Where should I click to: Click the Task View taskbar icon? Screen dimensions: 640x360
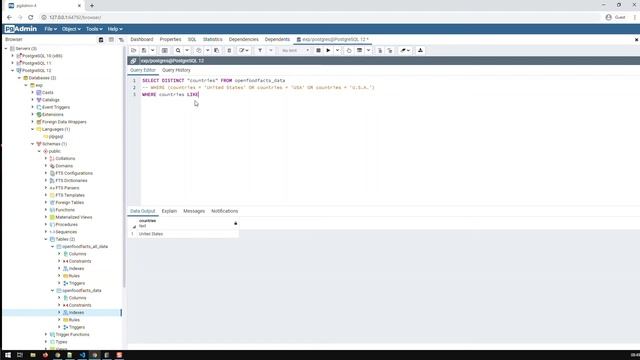[x=20, y=355]
